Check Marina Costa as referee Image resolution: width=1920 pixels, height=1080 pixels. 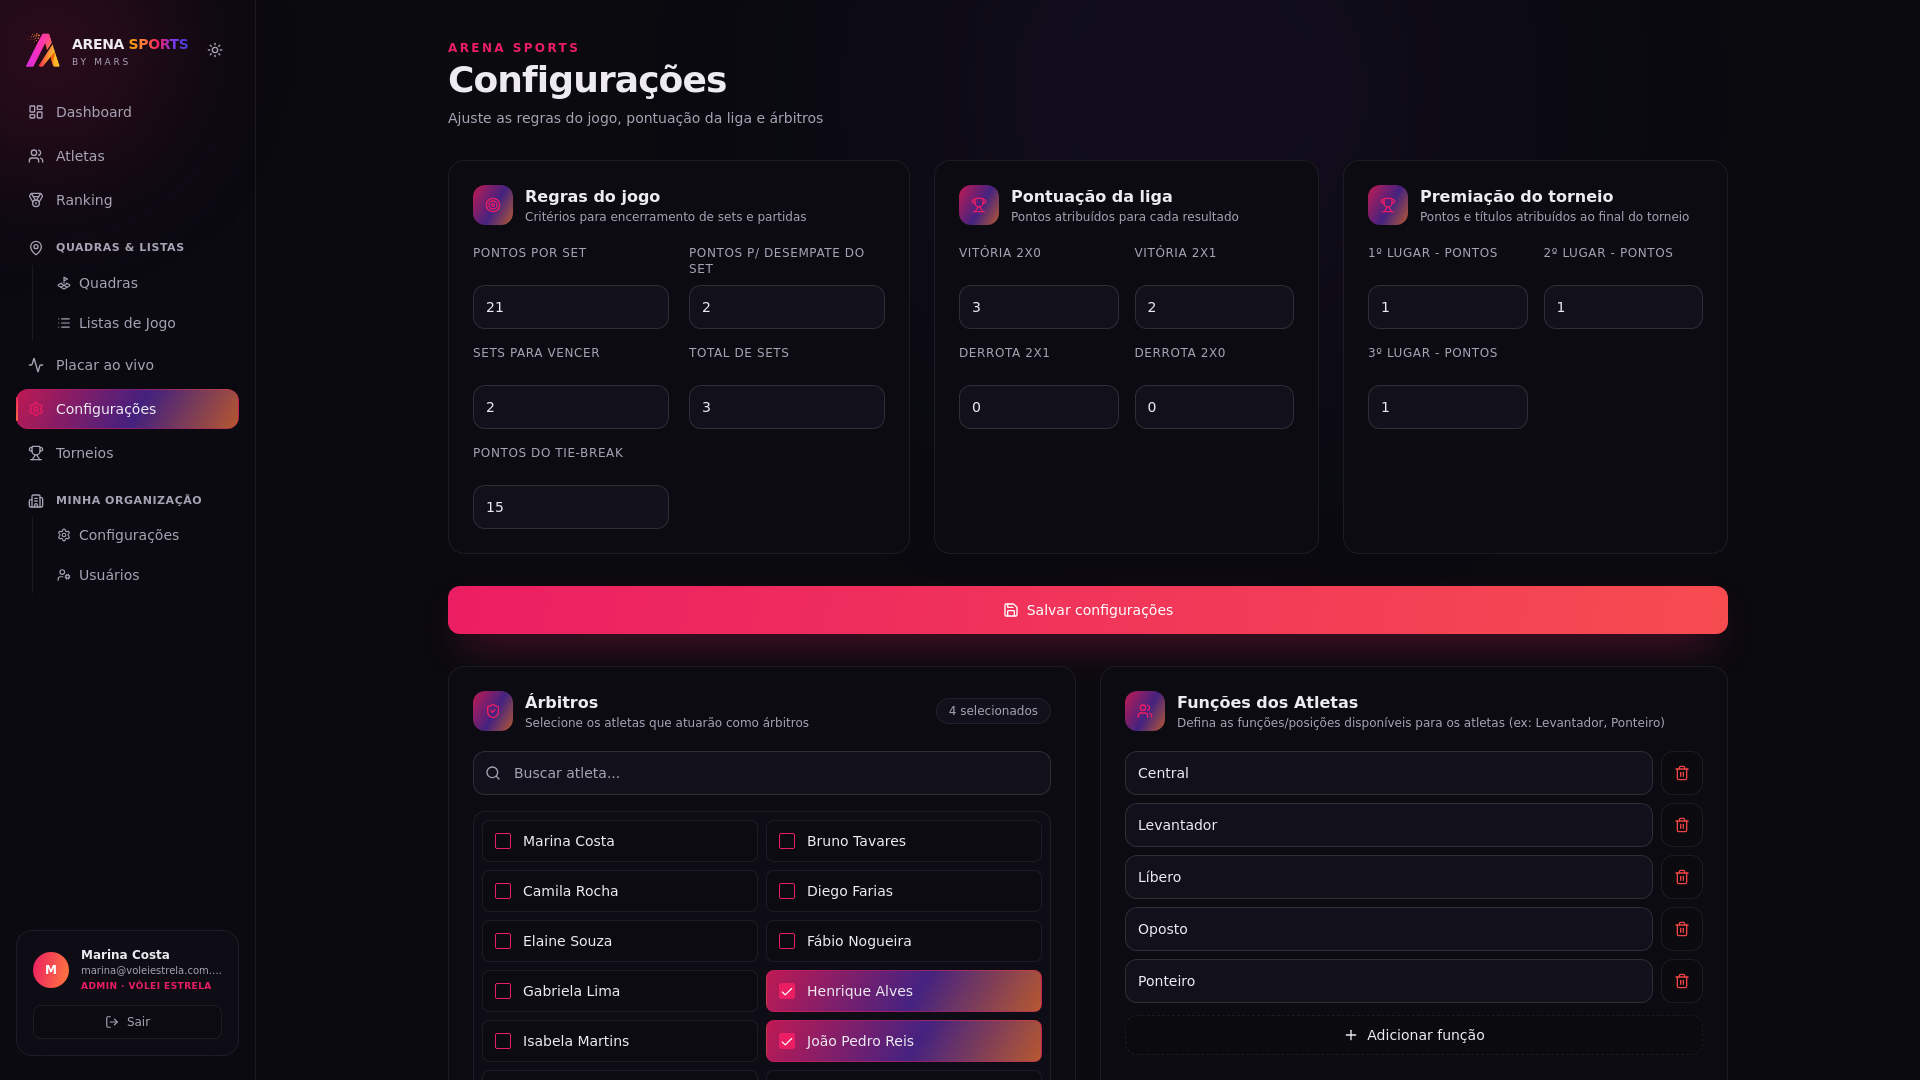point(503,841)
